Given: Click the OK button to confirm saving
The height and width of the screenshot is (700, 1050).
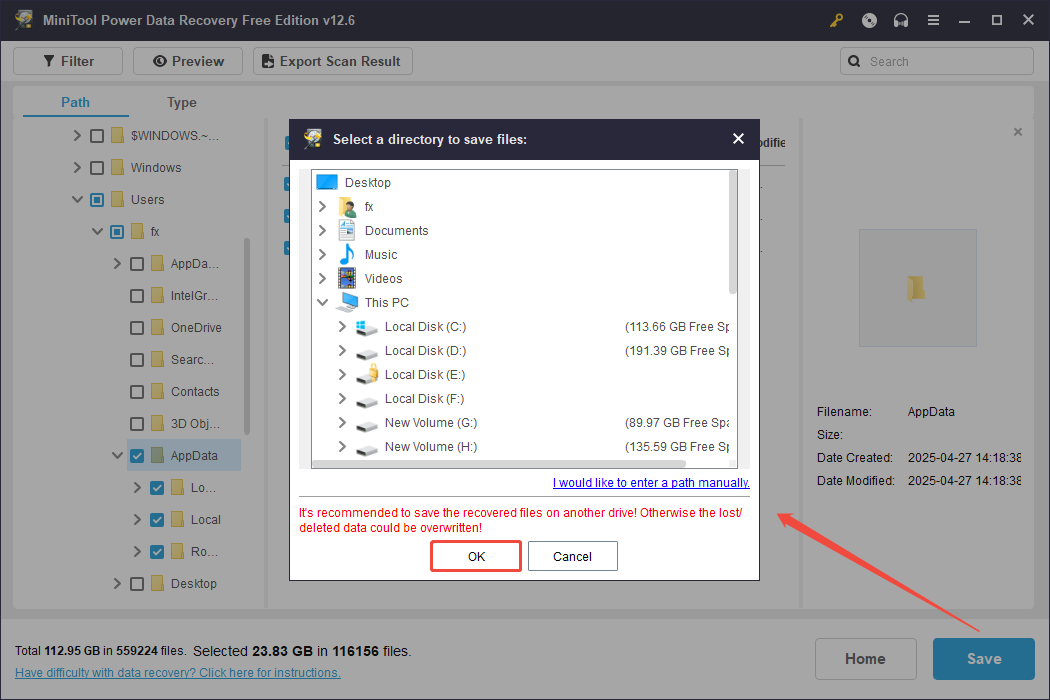Looking at the screenshot, I should point(475,556).
